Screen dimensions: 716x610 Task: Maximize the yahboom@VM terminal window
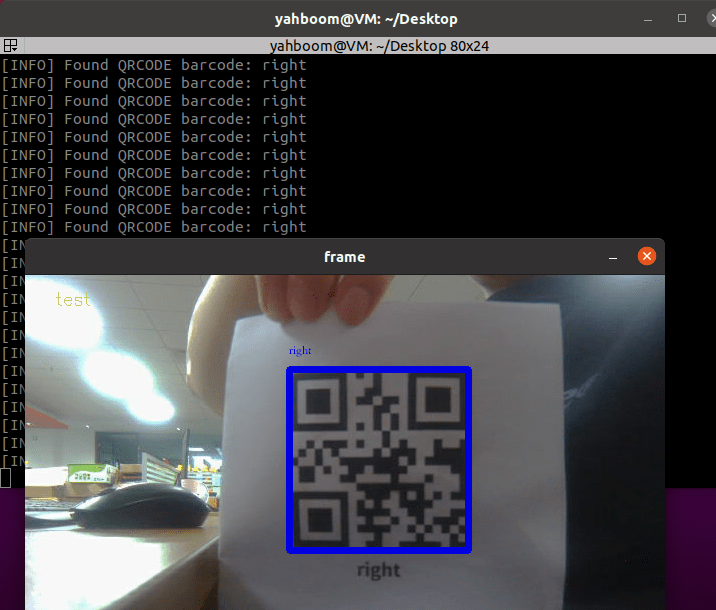[x=682, y=18]
